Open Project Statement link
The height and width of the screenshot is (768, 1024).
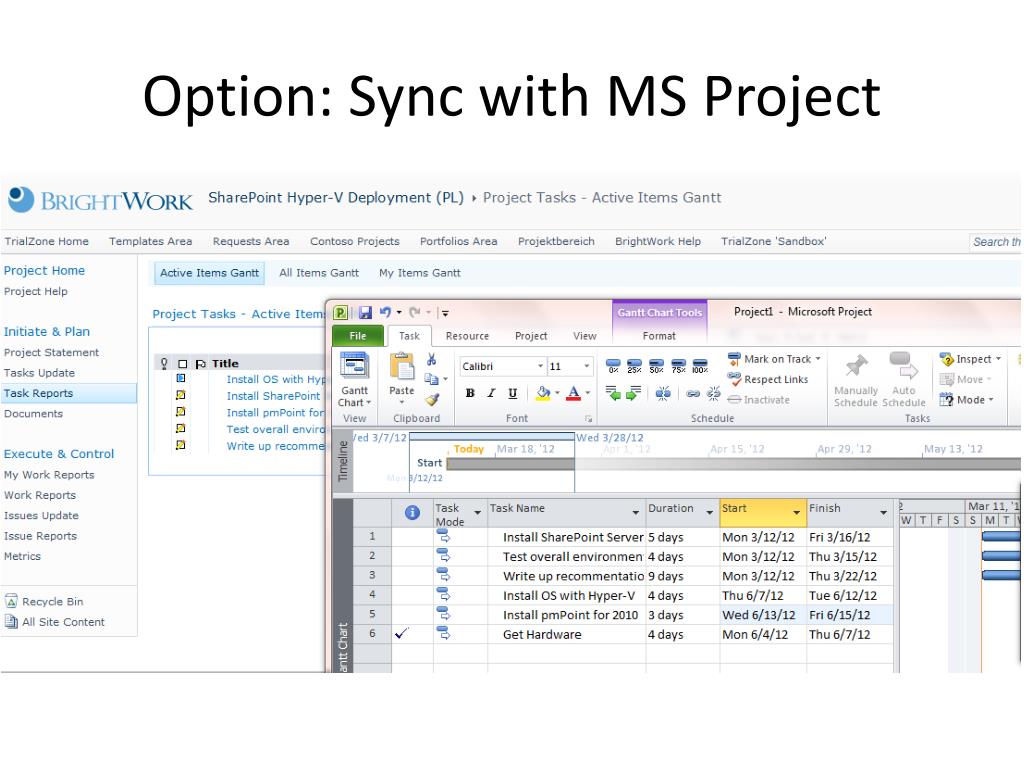pyautogui.click(x=52, y=353)
